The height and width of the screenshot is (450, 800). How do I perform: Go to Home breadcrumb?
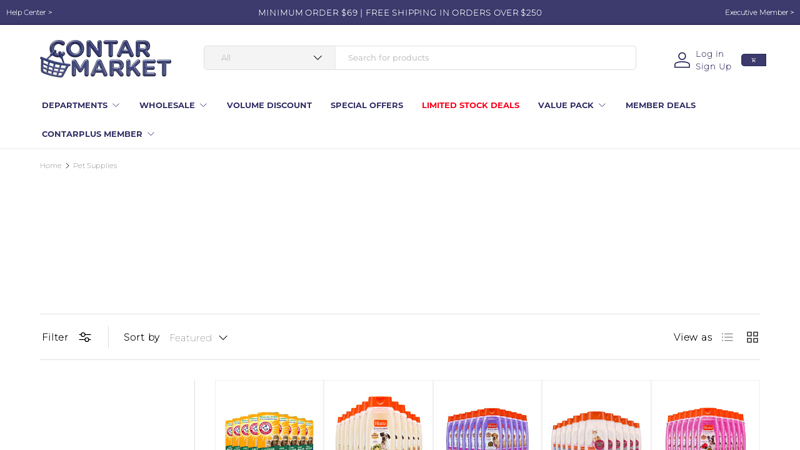coord(51,165)
